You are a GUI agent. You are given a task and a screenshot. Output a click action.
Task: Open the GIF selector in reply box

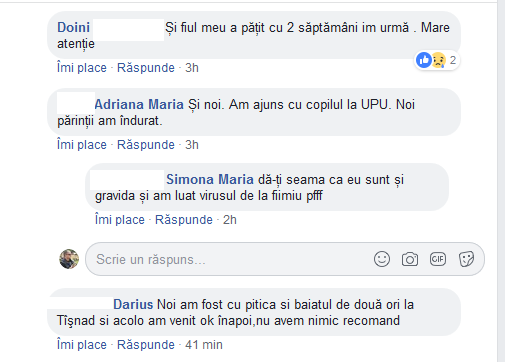click(438, 259)
